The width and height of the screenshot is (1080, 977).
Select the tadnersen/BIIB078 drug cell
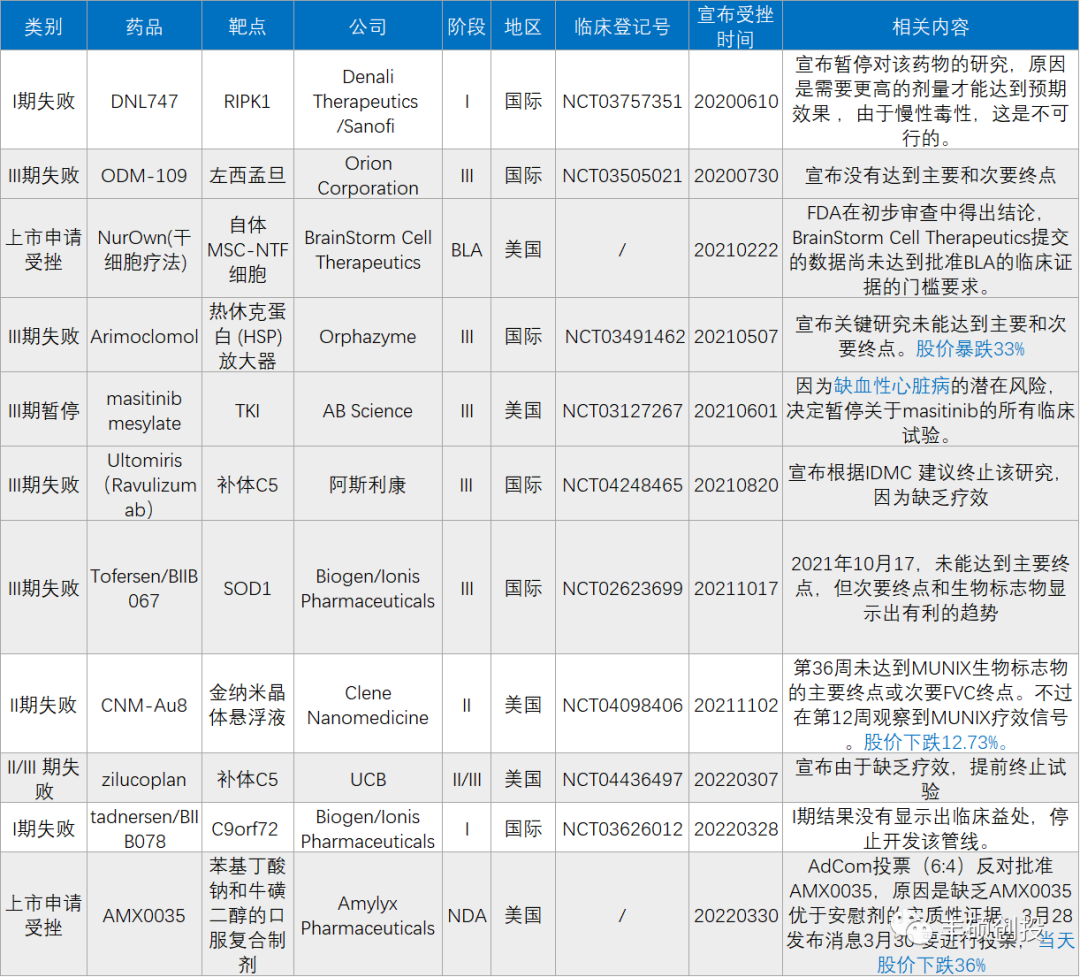click(145, 828)
